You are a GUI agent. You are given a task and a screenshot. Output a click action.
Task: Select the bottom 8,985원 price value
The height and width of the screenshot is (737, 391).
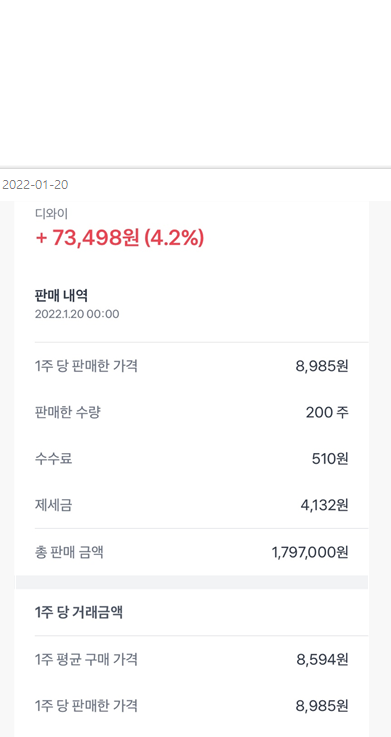pos(322,706)
